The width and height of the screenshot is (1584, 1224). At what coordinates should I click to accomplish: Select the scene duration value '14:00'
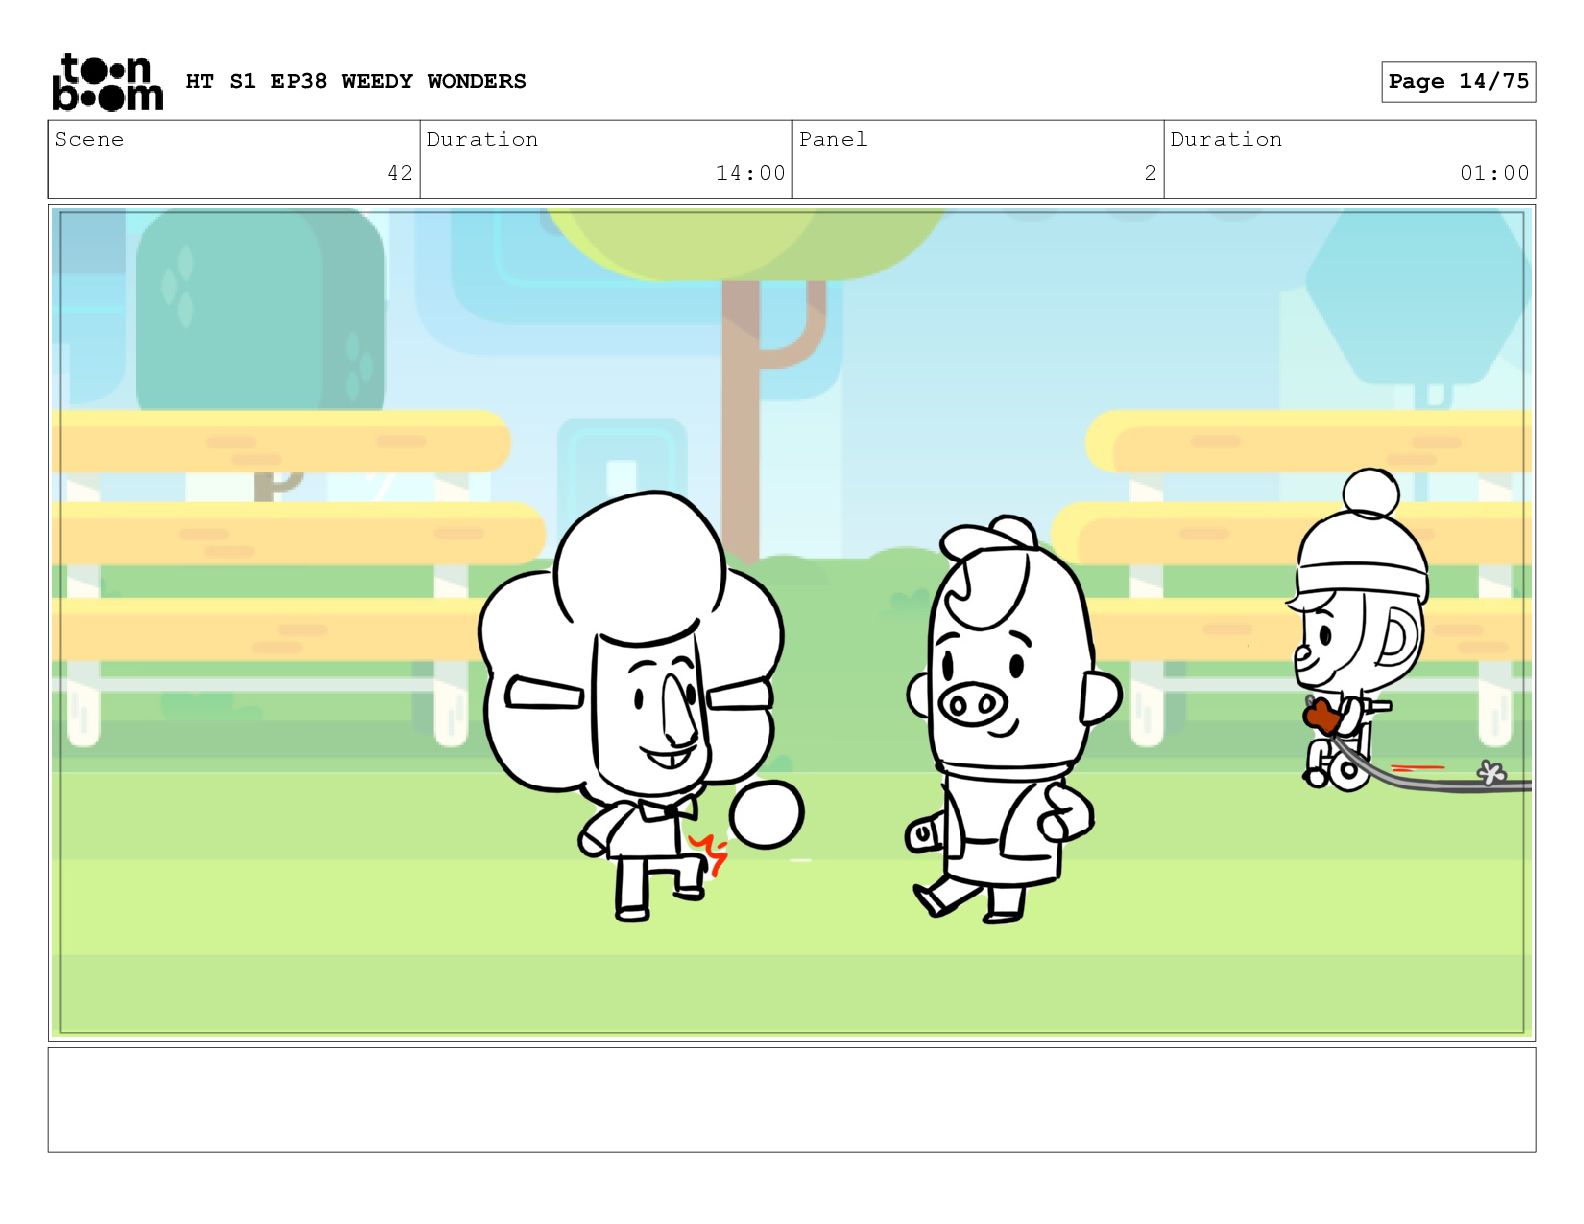click(x=750, y=173)
